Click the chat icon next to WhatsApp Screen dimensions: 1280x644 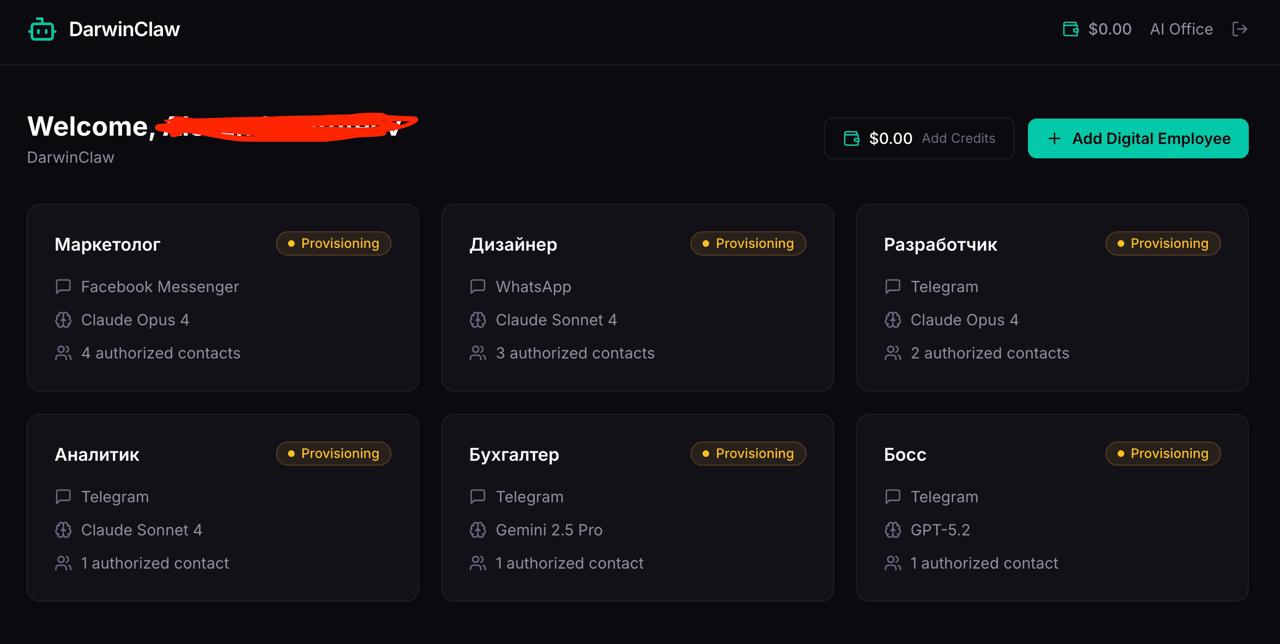478,287
